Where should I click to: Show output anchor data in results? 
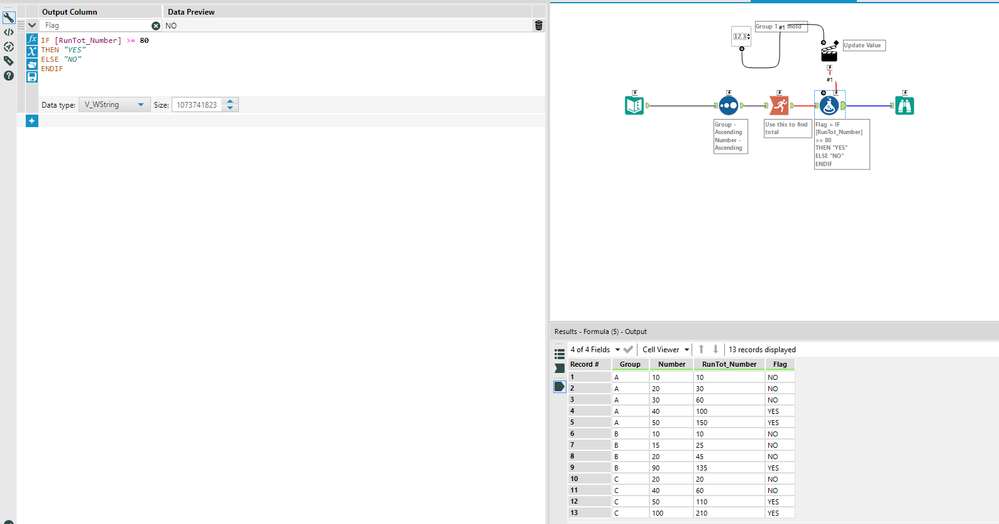pos(559,386)
